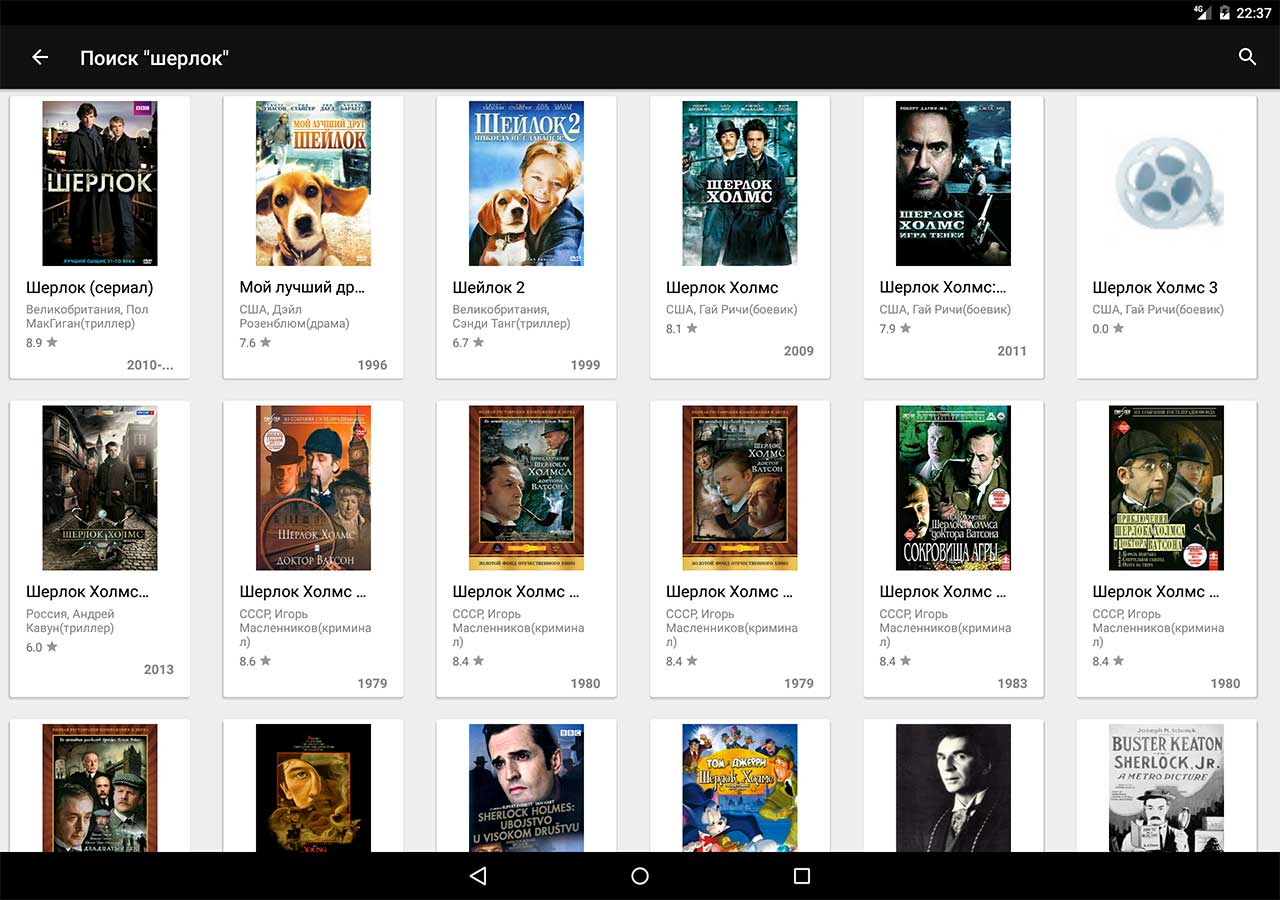1280x900 pixels.
Task: Tap the star beside the 7.6 rating
Action: (x=265, y=342)
